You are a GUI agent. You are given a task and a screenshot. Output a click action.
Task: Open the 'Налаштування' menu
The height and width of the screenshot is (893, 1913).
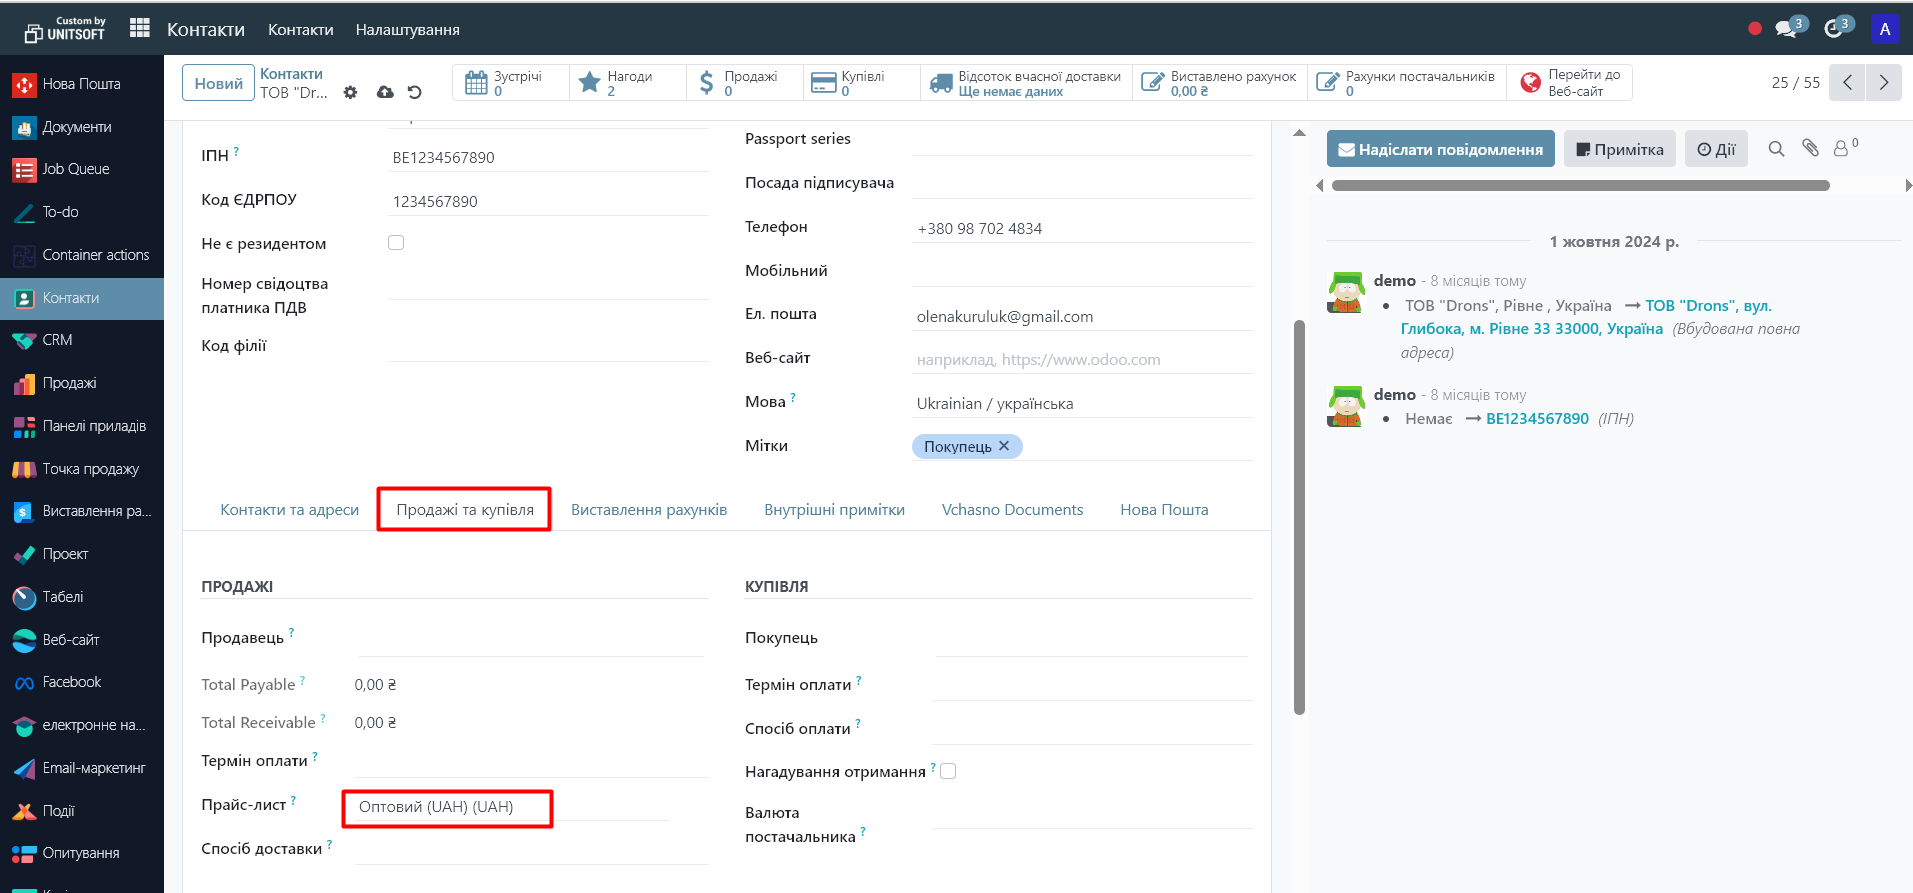click(407, 30)
